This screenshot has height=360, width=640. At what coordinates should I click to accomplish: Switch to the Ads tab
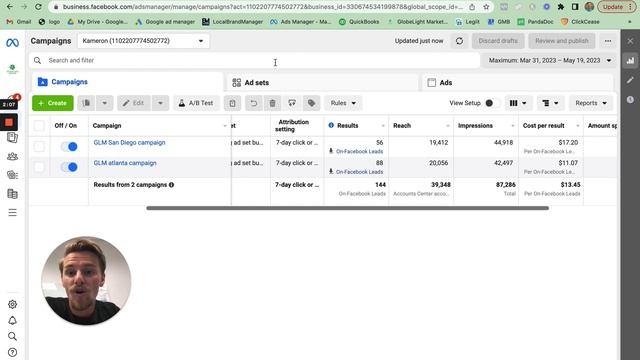click(x=517, y=82)
